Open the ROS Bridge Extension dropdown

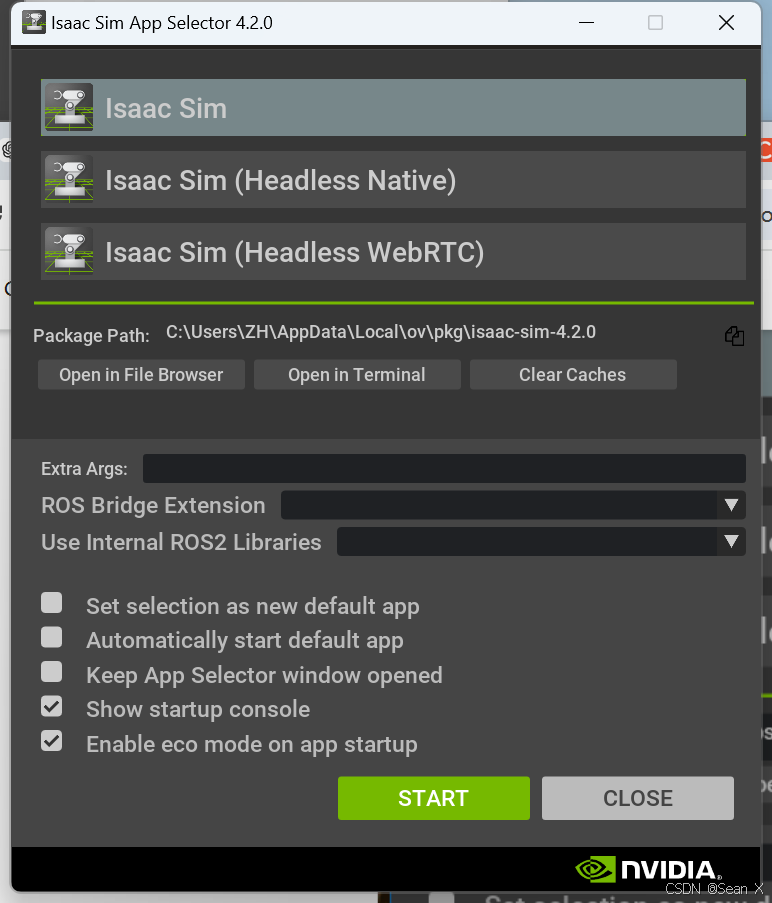[513, 505]
